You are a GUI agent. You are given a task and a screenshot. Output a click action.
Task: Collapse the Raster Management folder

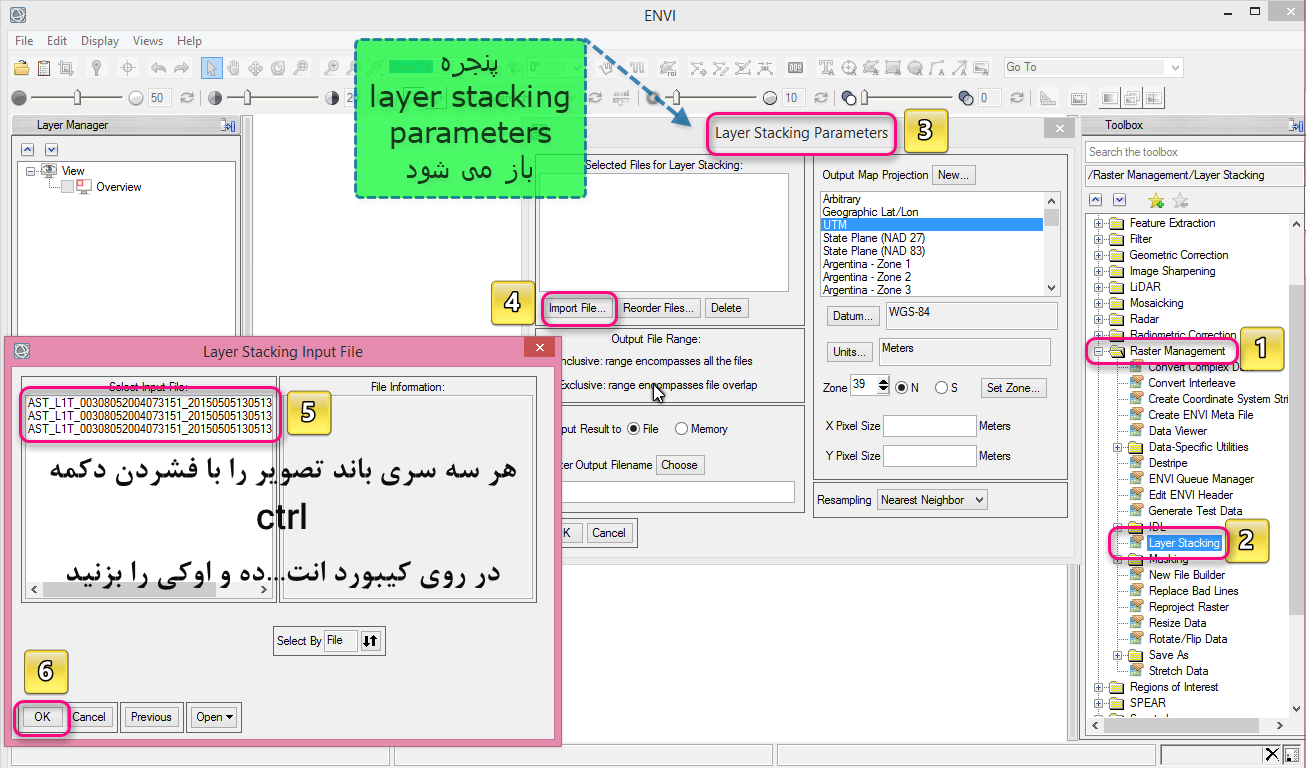1099,351
